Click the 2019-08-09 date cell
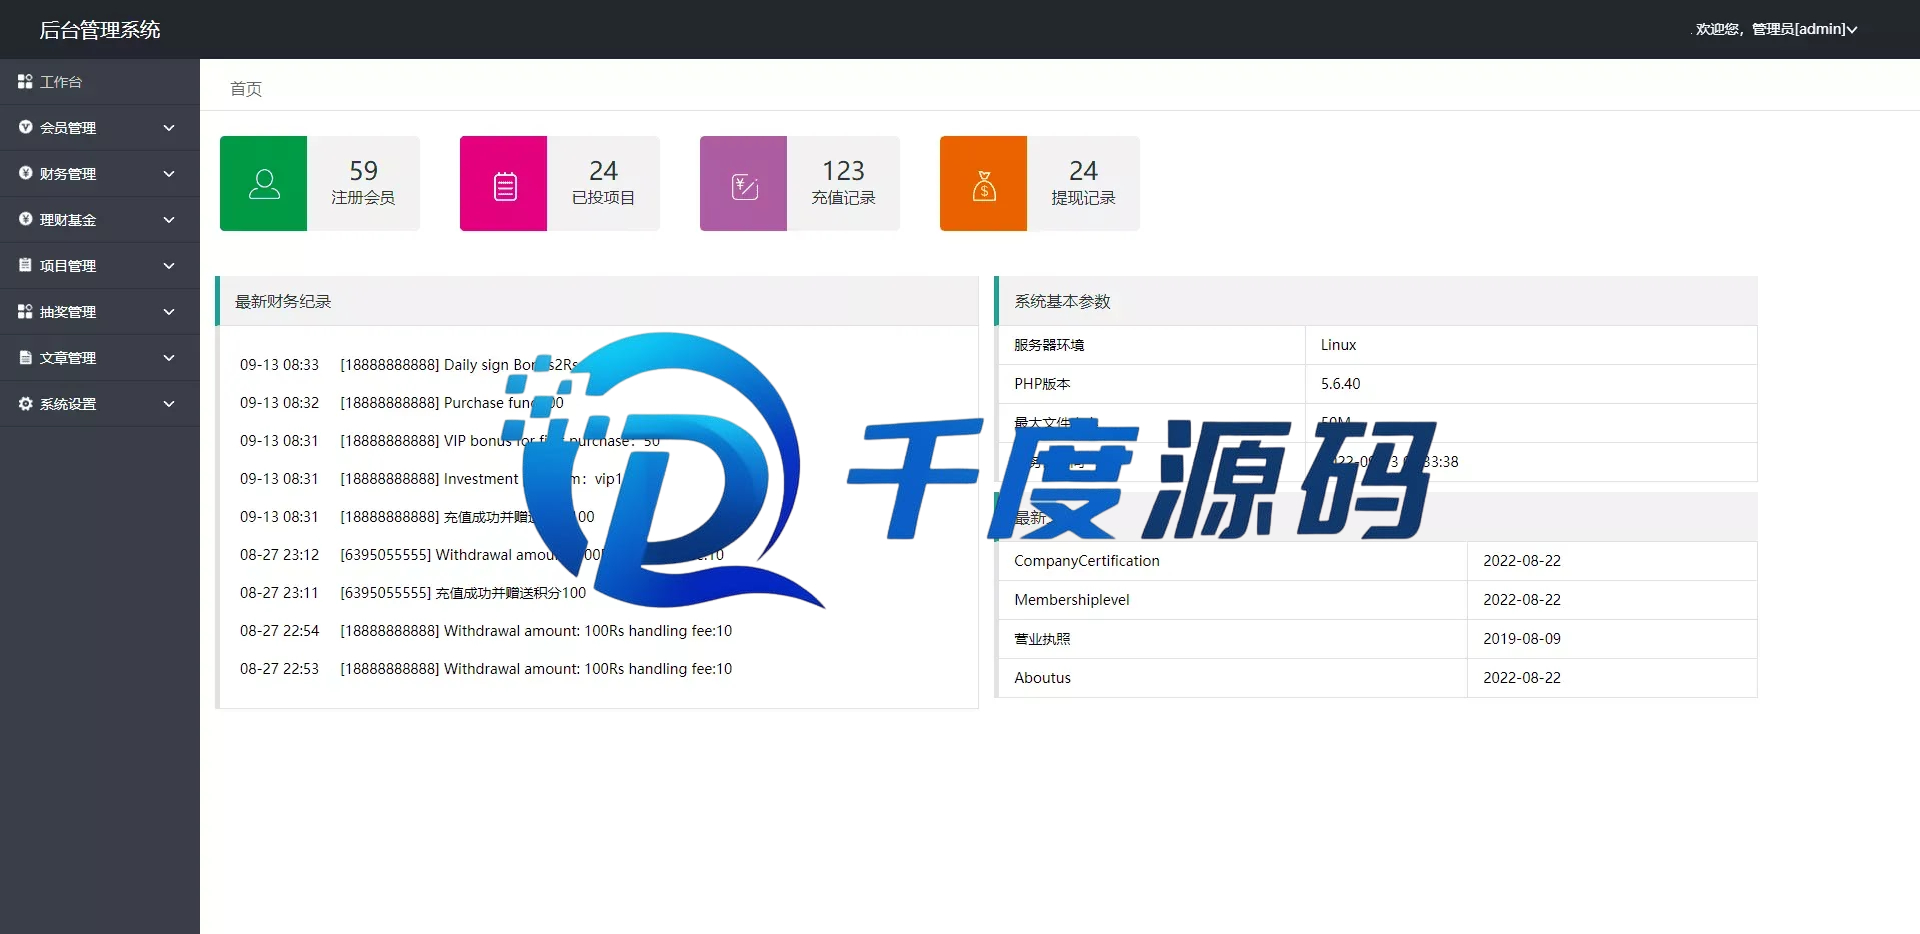This screenshot has width=1920, height=934. point(1612,639)
